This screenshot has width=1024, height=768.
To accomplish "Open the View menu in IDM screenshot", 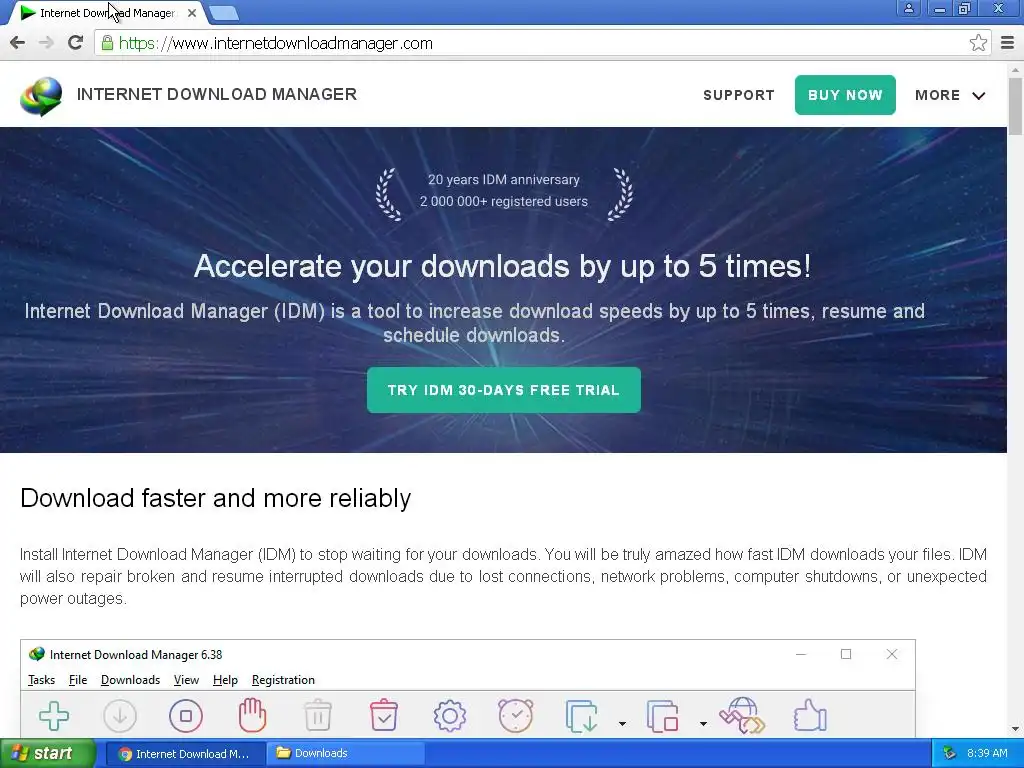I will pos(186,680).
